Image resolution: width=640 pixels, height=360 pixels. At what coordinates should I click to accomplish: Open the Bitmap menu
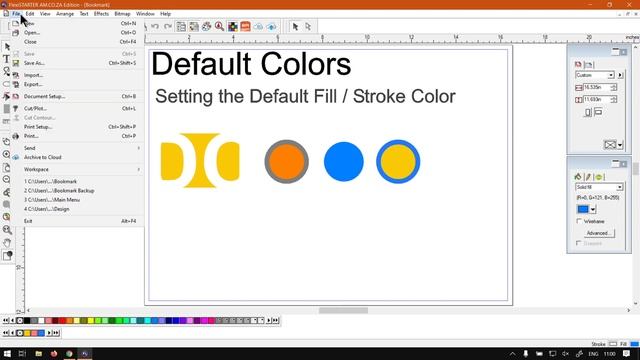point(122,14)
